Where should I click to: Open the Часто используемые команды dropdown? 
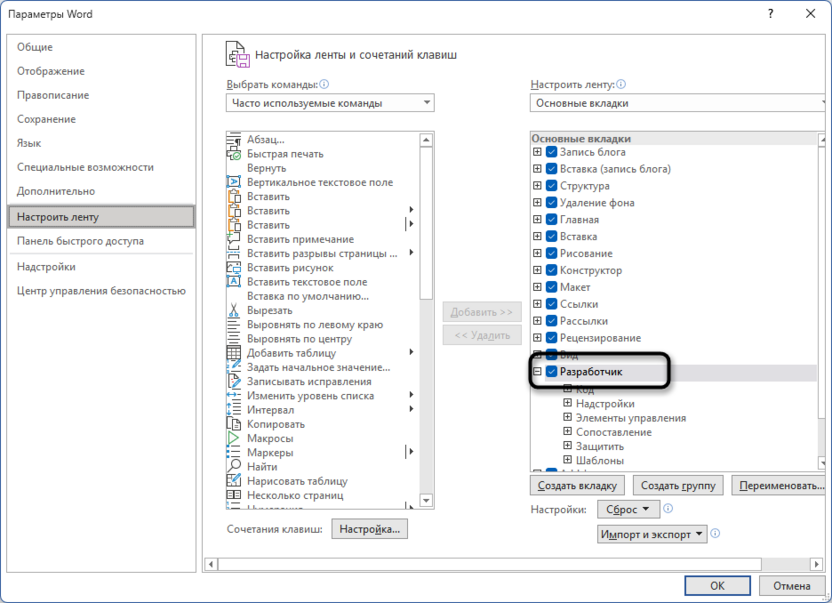tap(429, 102)
